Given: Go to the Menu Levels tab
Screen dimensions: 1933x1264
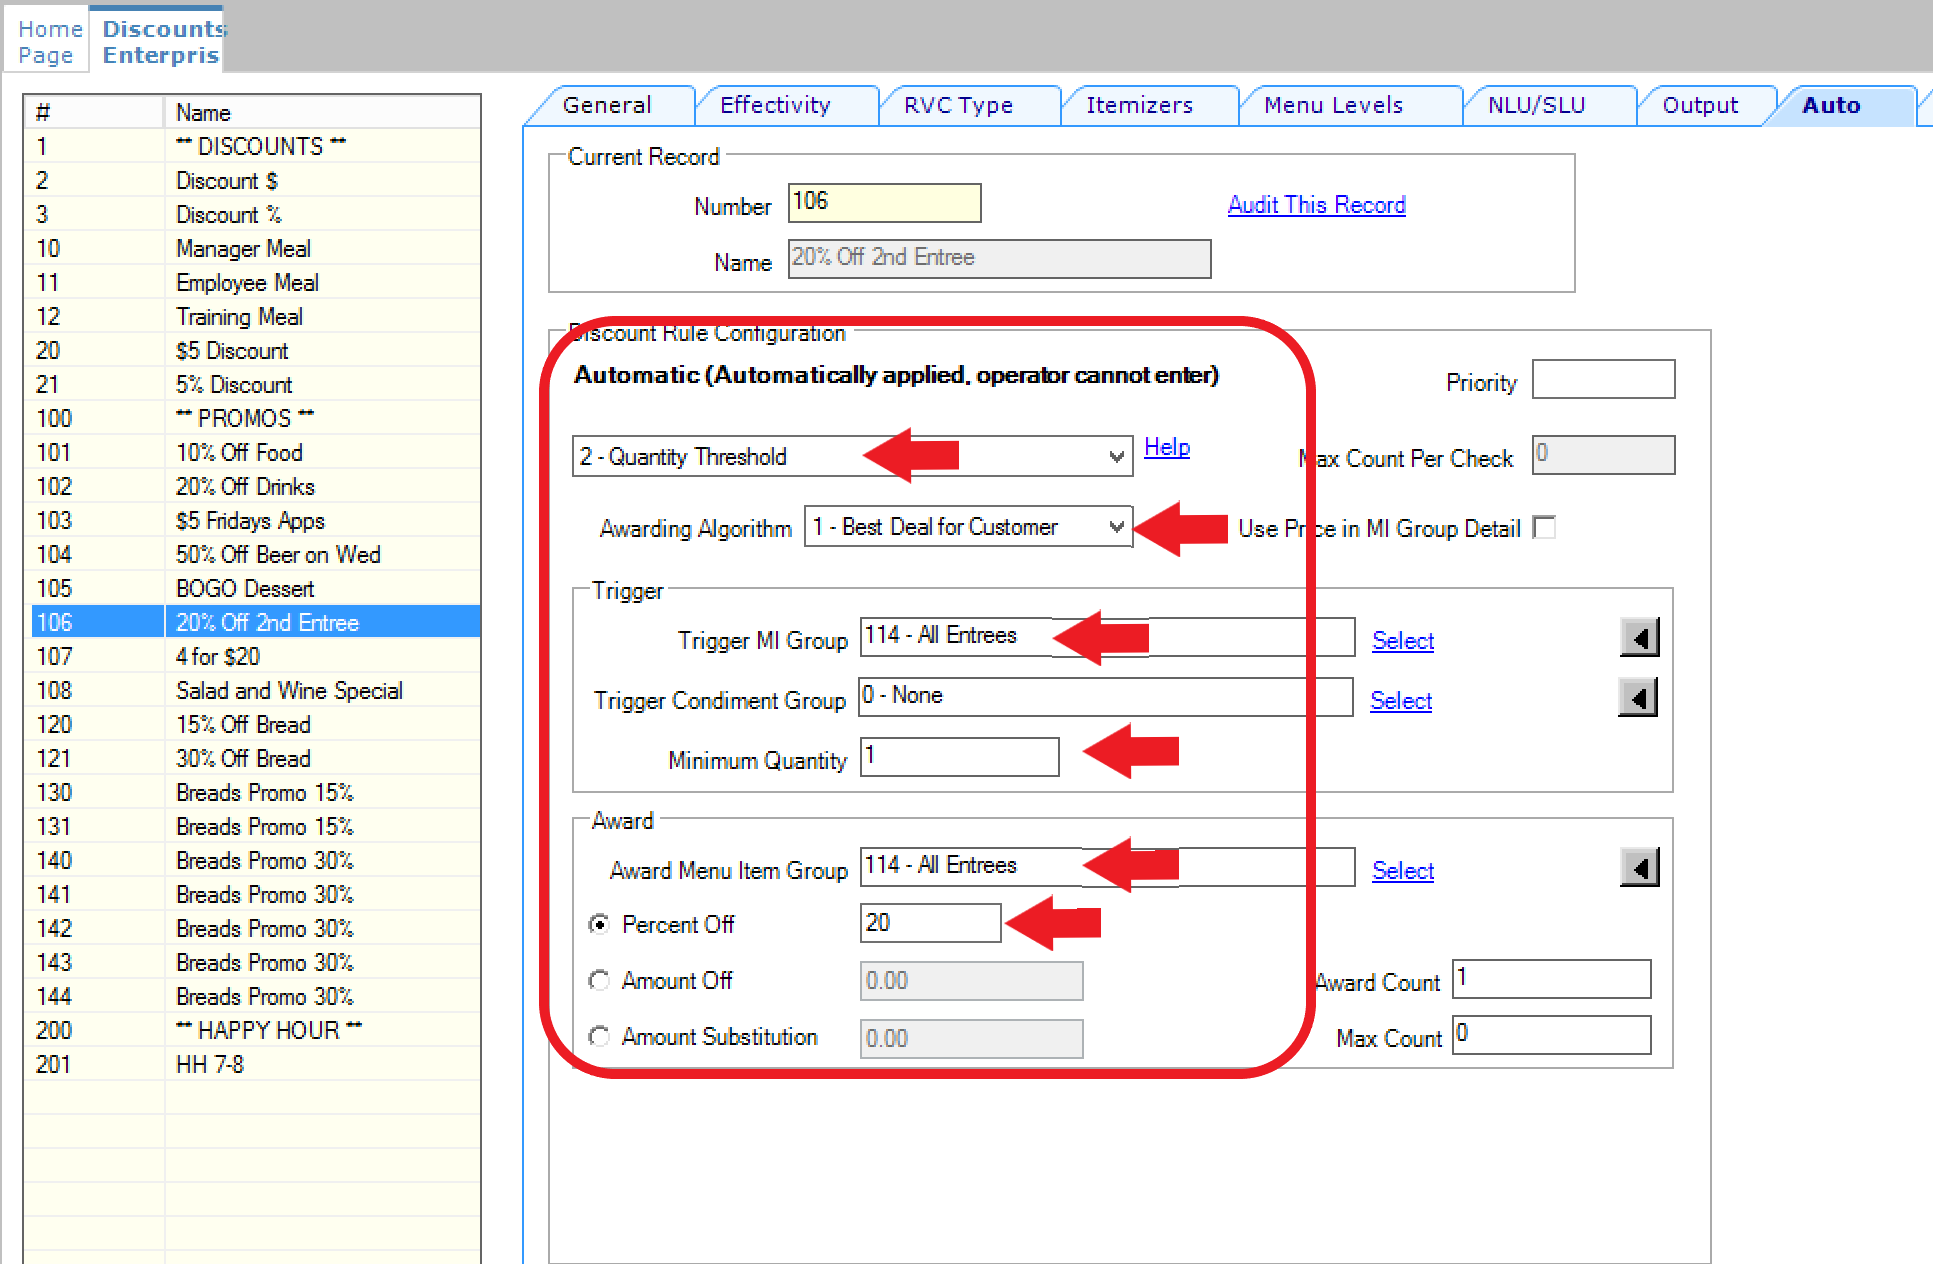Looking at the screenshot, I should tap(1333, 105).
